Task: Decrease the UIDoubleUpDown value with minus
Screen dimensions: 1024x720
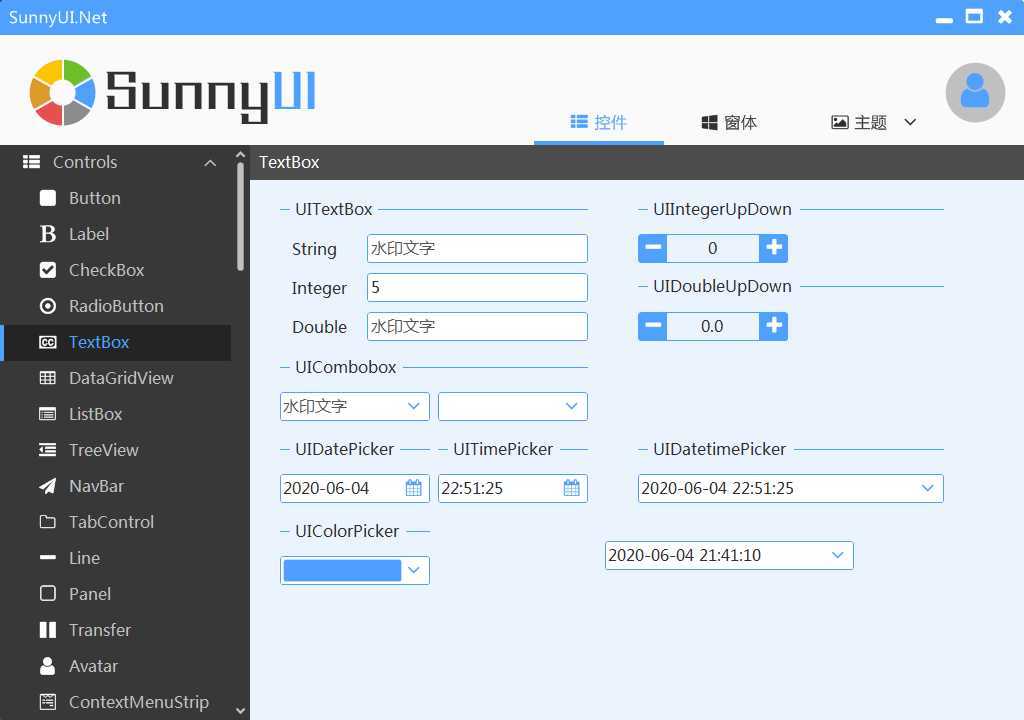Action: 652,326
